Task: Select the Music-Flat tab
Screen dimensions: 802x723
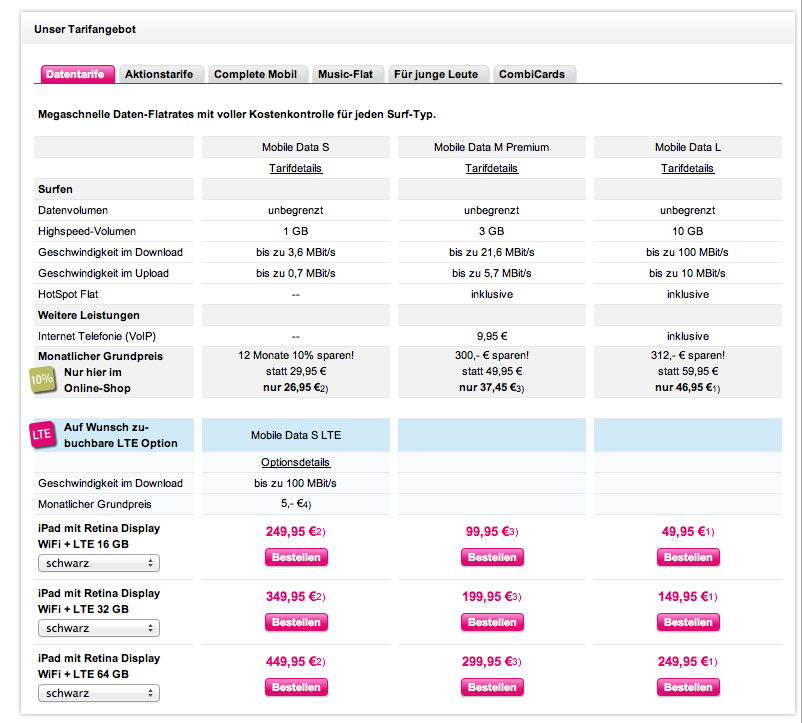Action: click(x=345, y=74)
